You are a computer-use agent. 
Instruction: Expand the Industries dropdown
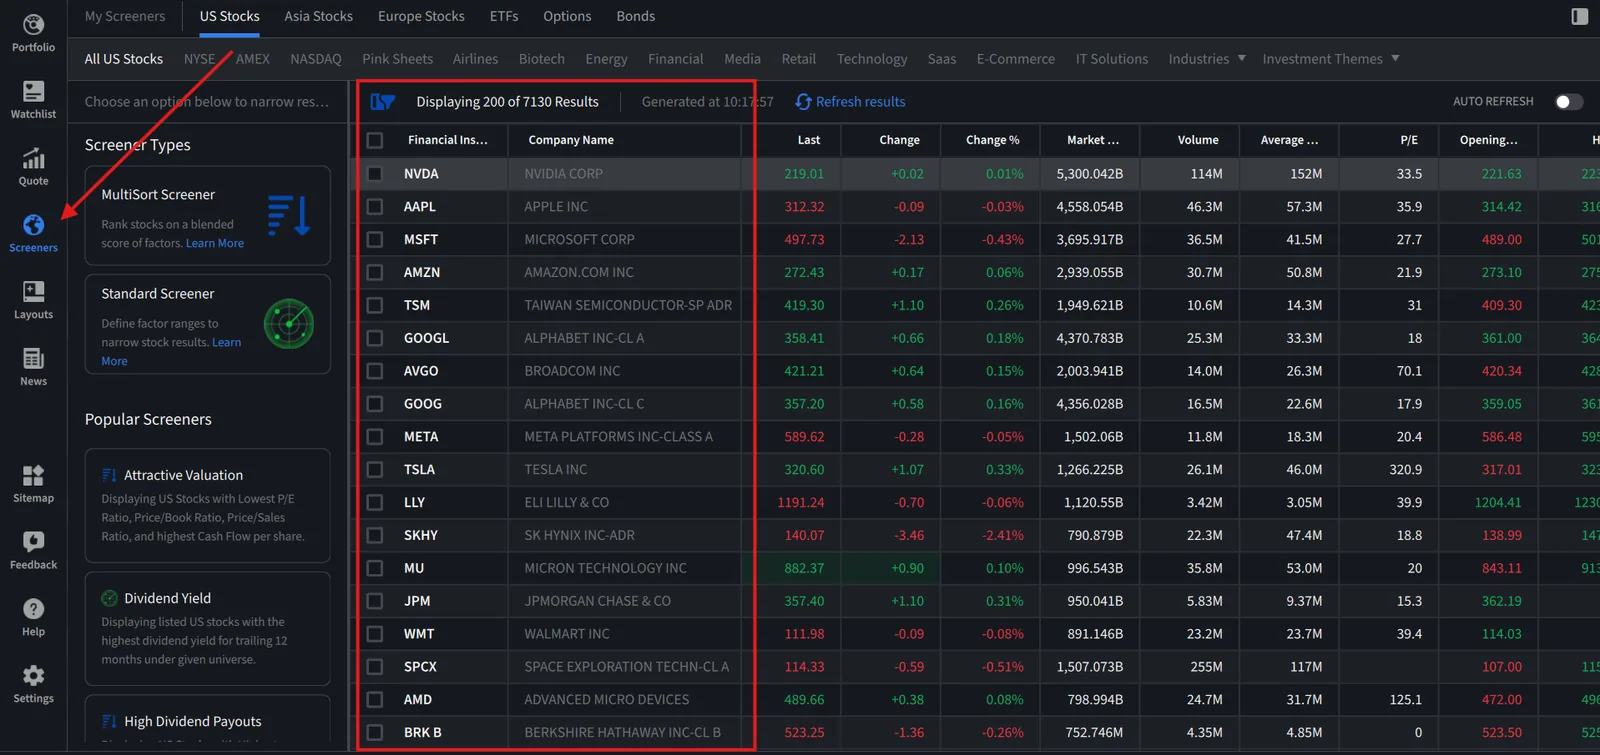click(1207, 59)
